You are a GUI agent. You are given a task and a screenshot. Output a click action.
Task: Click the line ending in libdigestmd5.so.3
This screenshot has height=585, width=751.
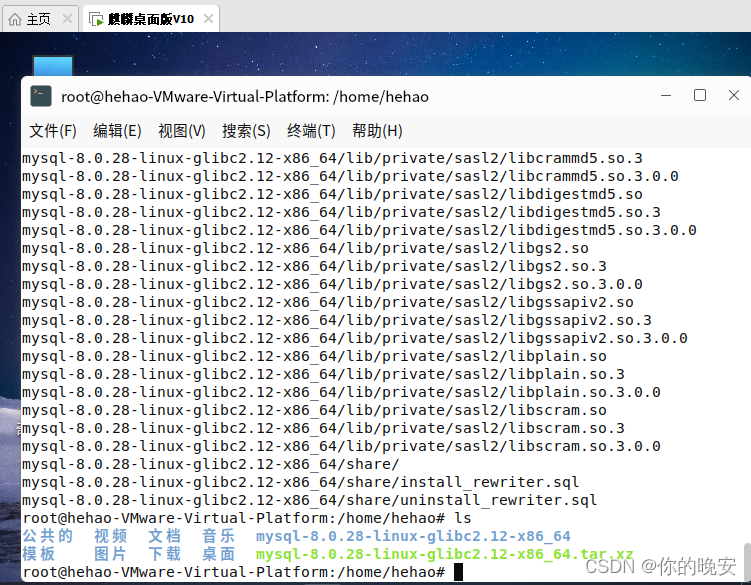coord(341,212)
